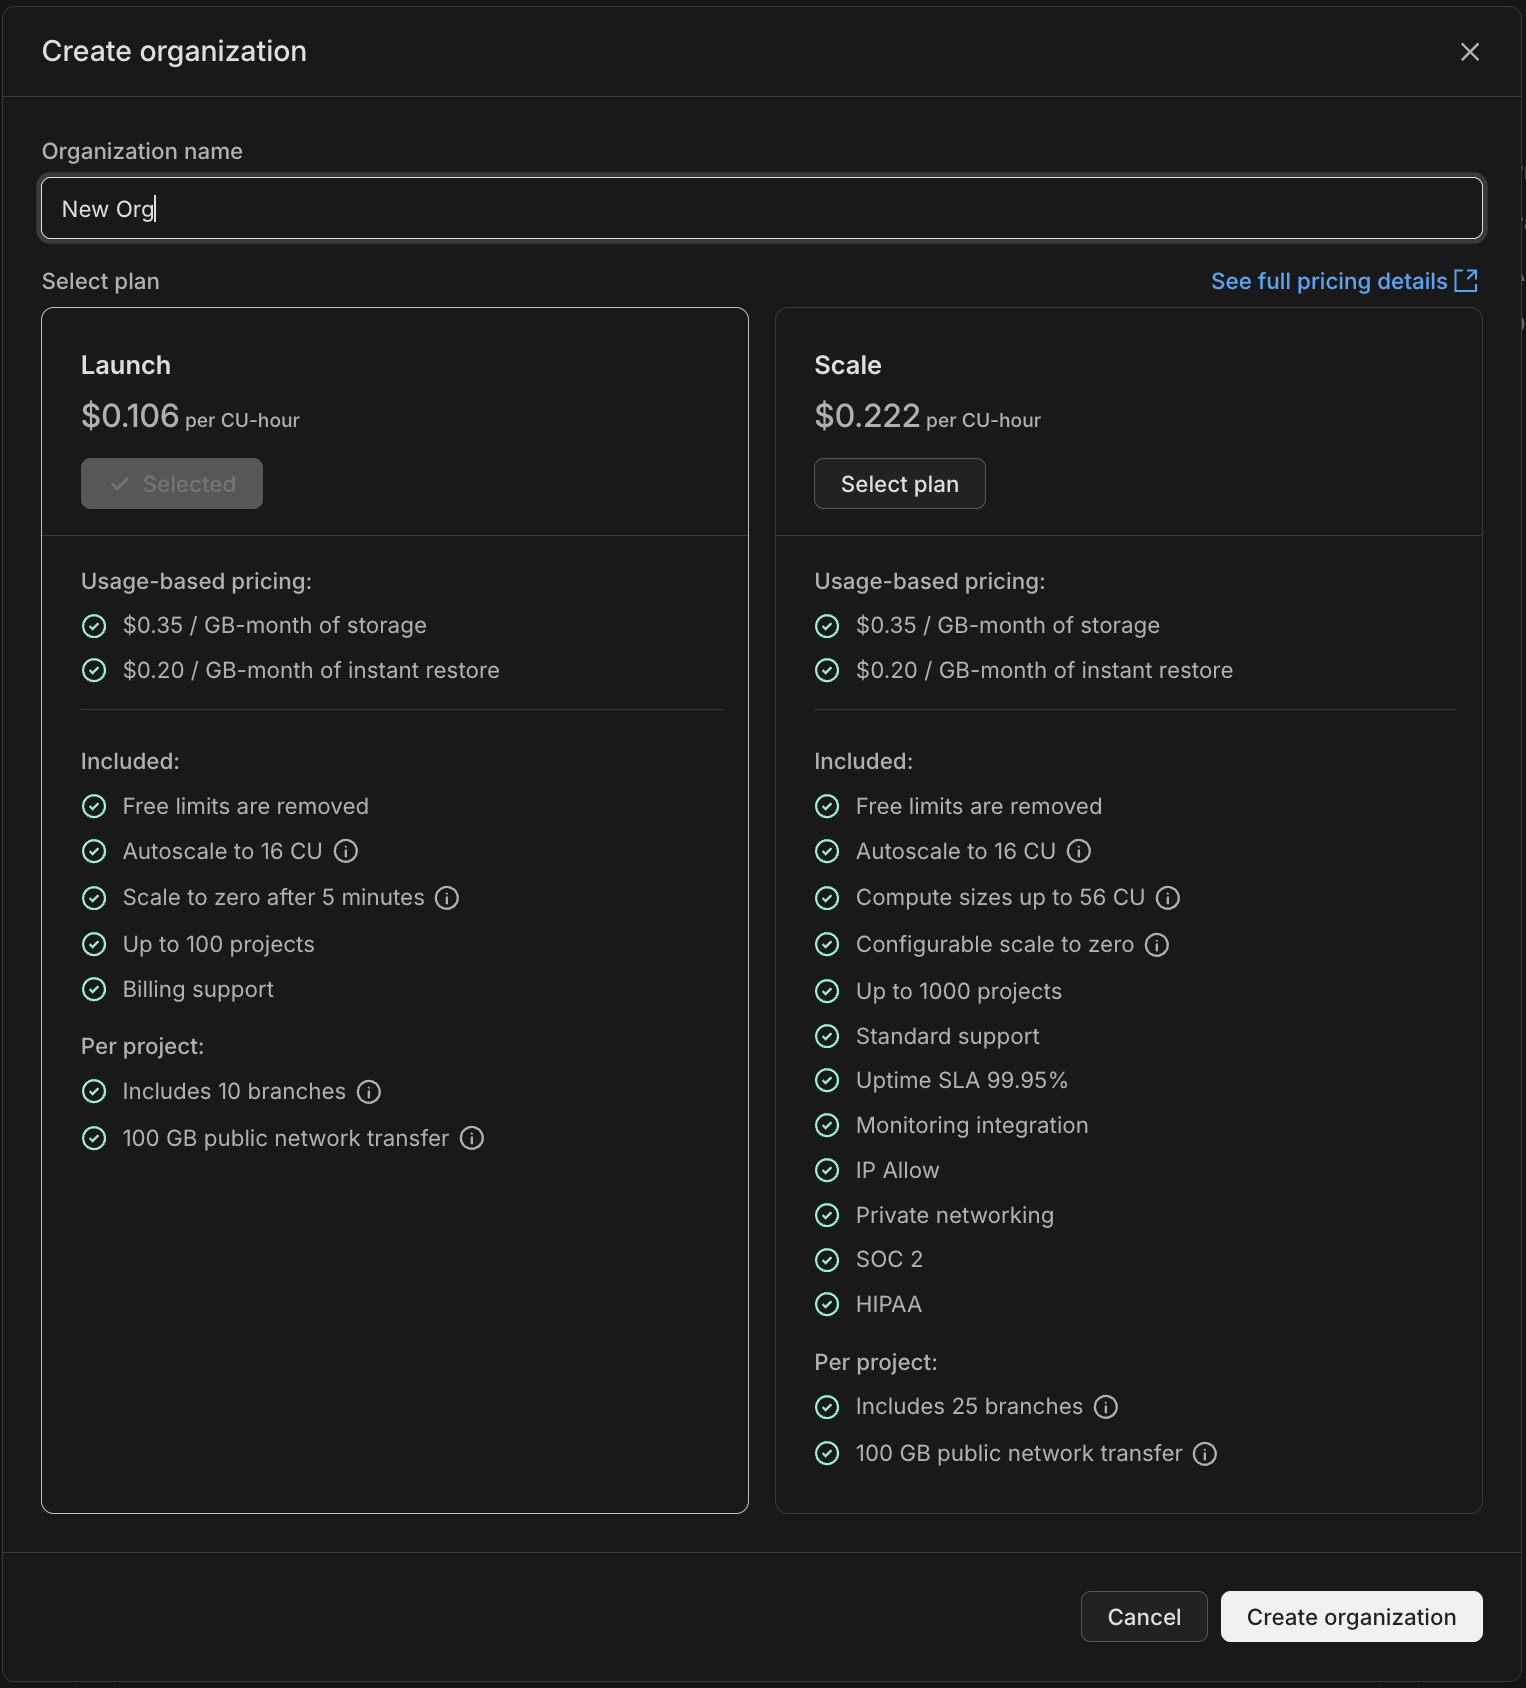Show info for Launch plan 100 GB network transfer
Image resolution: width=1526 pixels, height=1688 pixels.
point(472,1138)
